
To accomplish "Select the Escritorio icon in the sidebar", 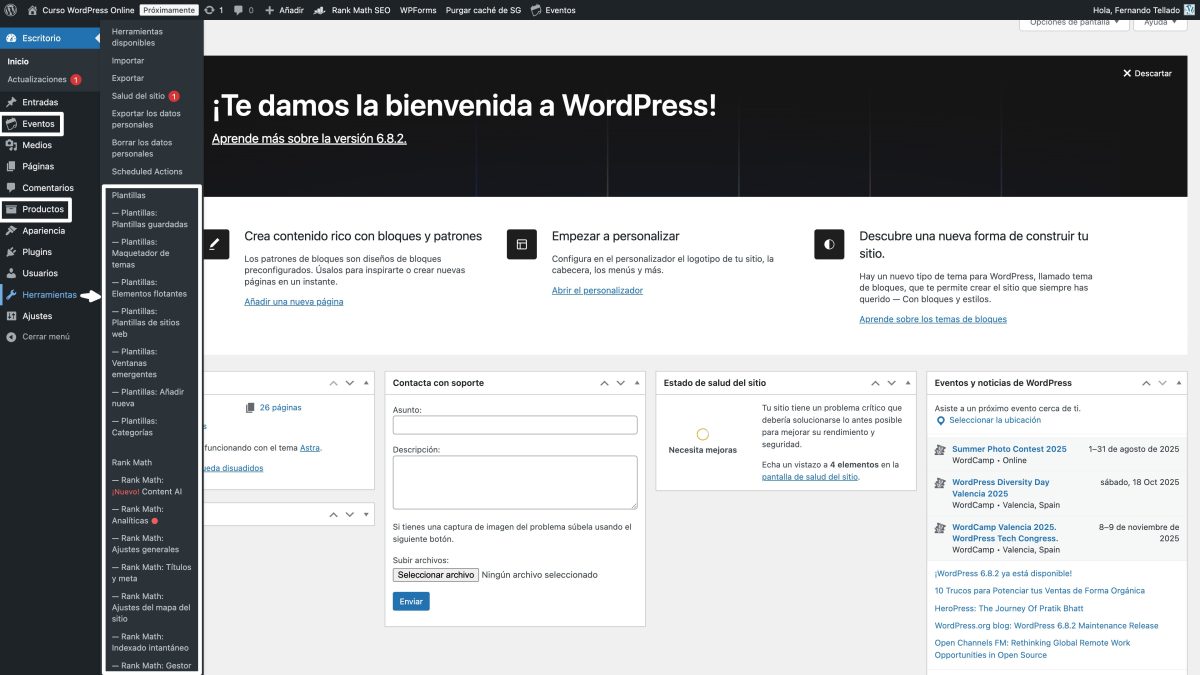I will [12, 37].
